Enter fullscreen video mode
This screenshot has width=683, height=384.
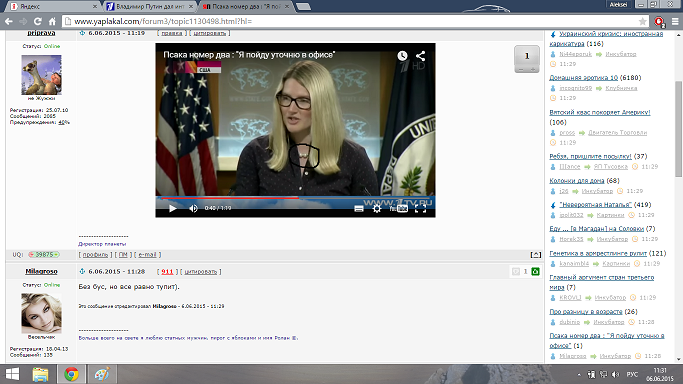pyautogui.click(x=420, y=209)
